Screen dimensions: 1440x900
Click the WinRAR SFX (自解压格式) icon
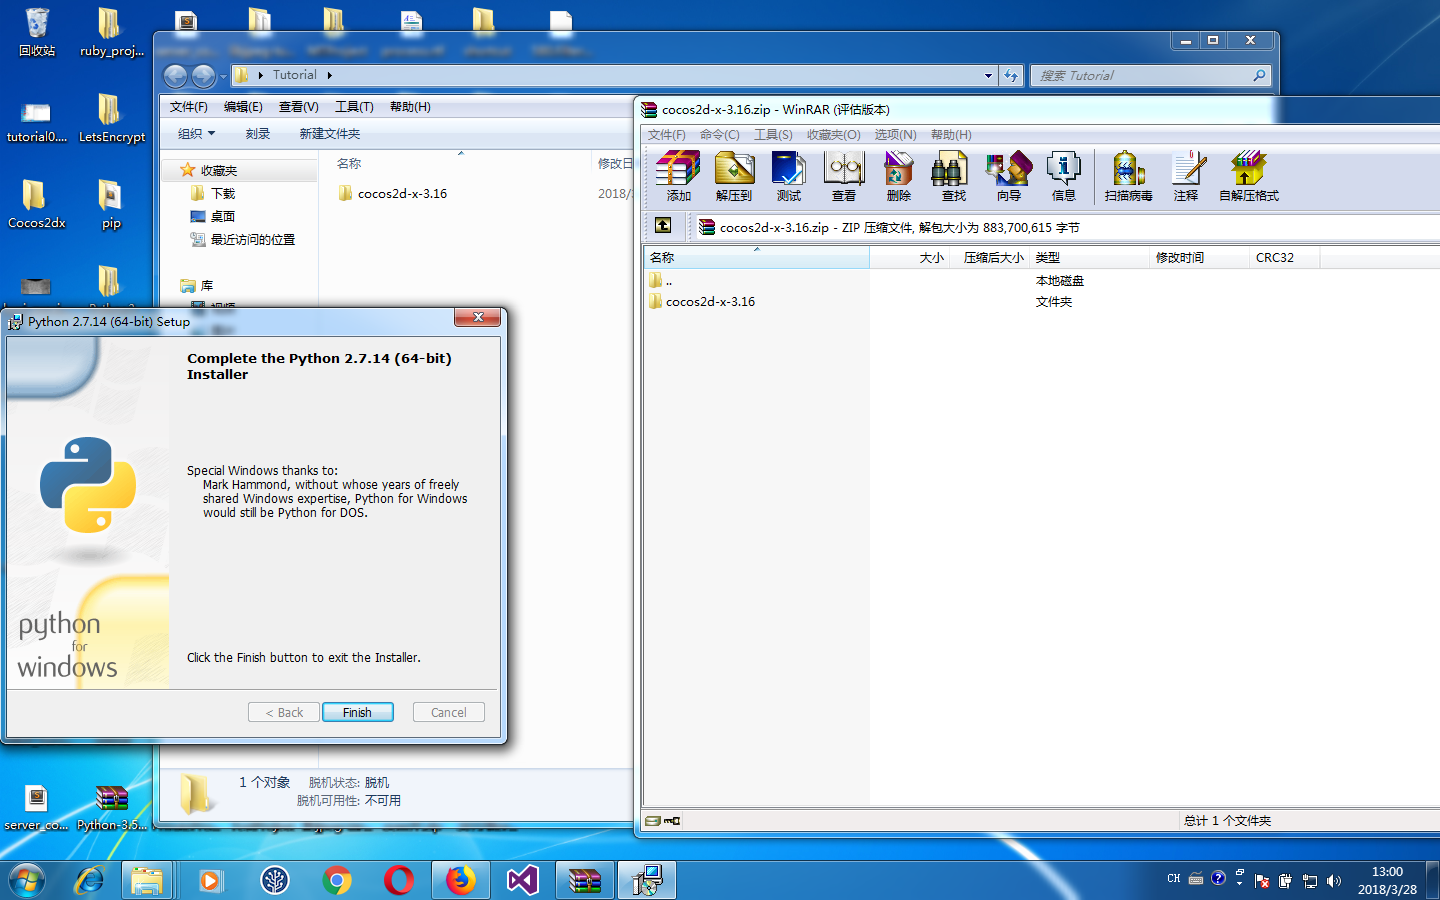point(1249,176)
